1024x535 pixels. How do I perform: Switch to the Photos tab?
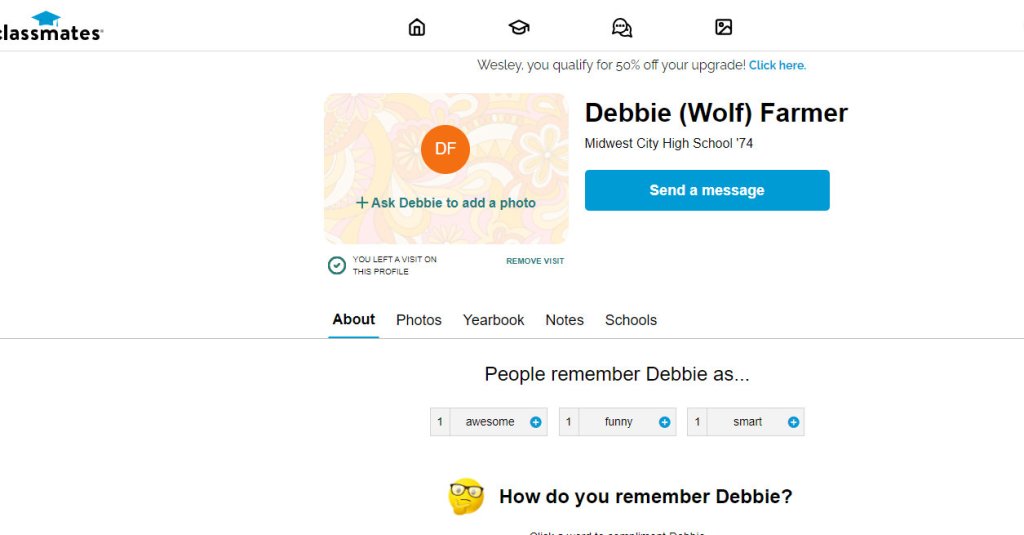[419, 320]
